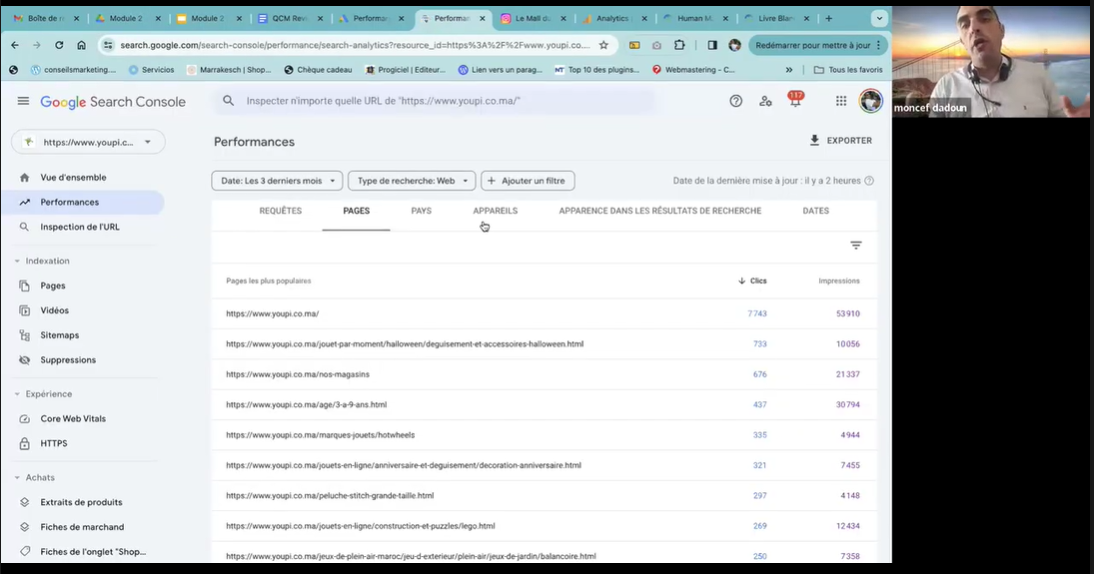
Task: Open the Google account avatar
Action: (870, 101)
